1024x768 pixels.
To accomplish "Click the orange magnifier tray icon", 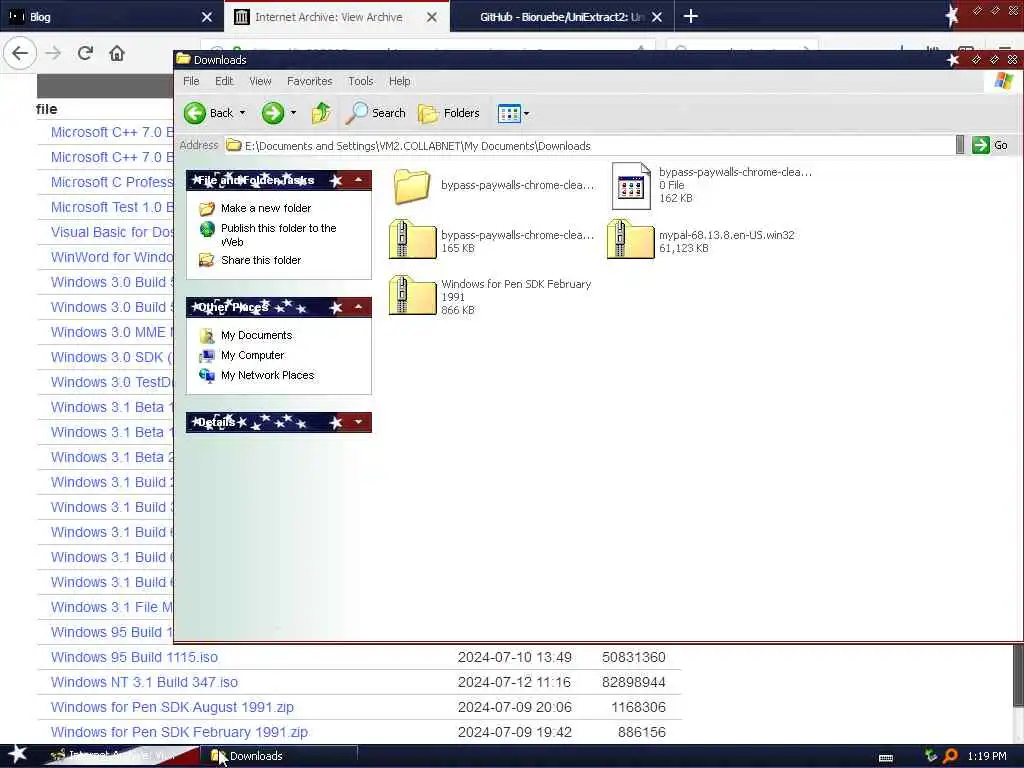I will [x=950, y=756].
